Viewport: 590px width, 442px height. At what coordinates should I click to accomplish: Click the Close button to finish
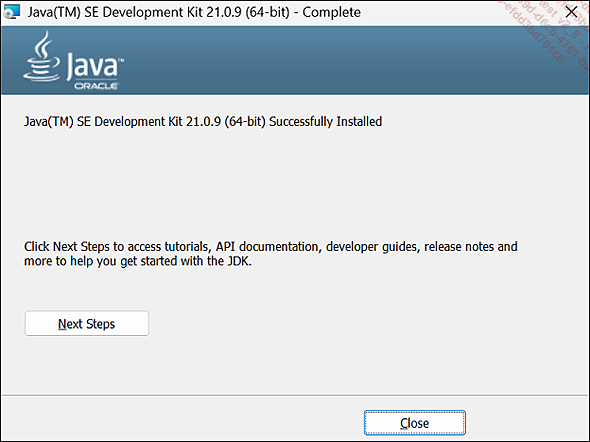tap(415, 423)
